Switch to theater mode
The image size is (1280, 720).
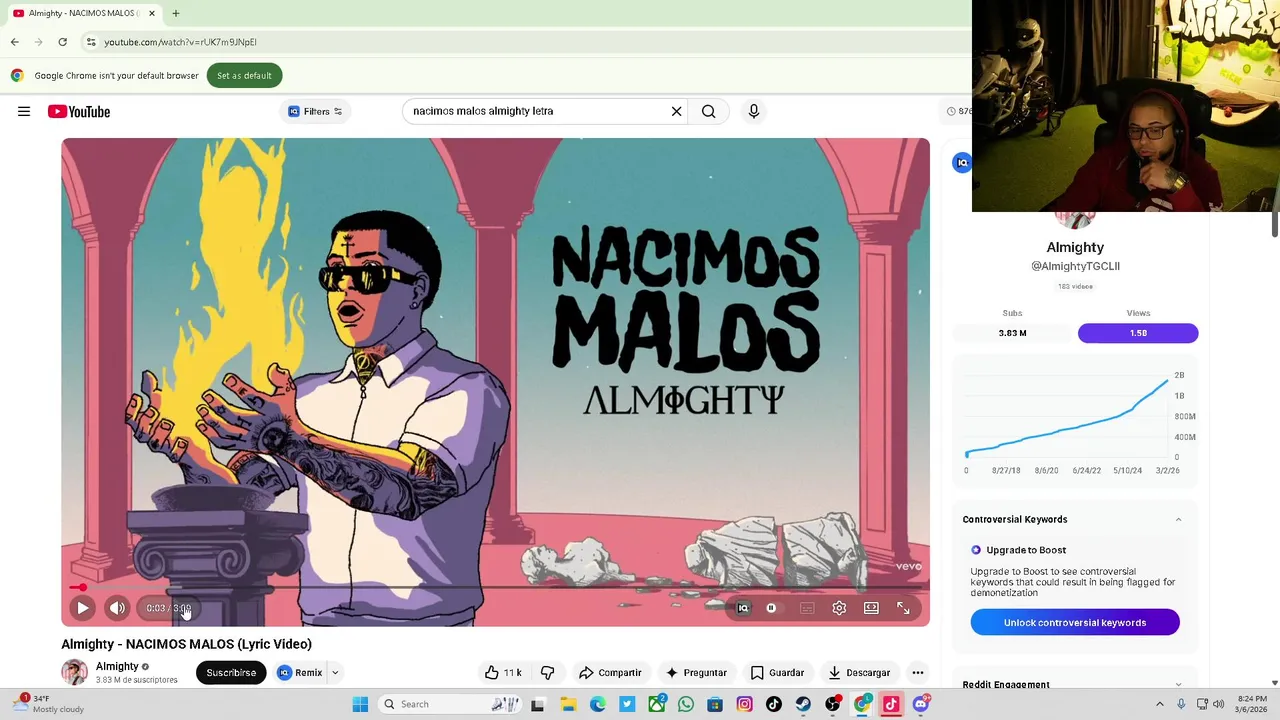coord(871,608)
